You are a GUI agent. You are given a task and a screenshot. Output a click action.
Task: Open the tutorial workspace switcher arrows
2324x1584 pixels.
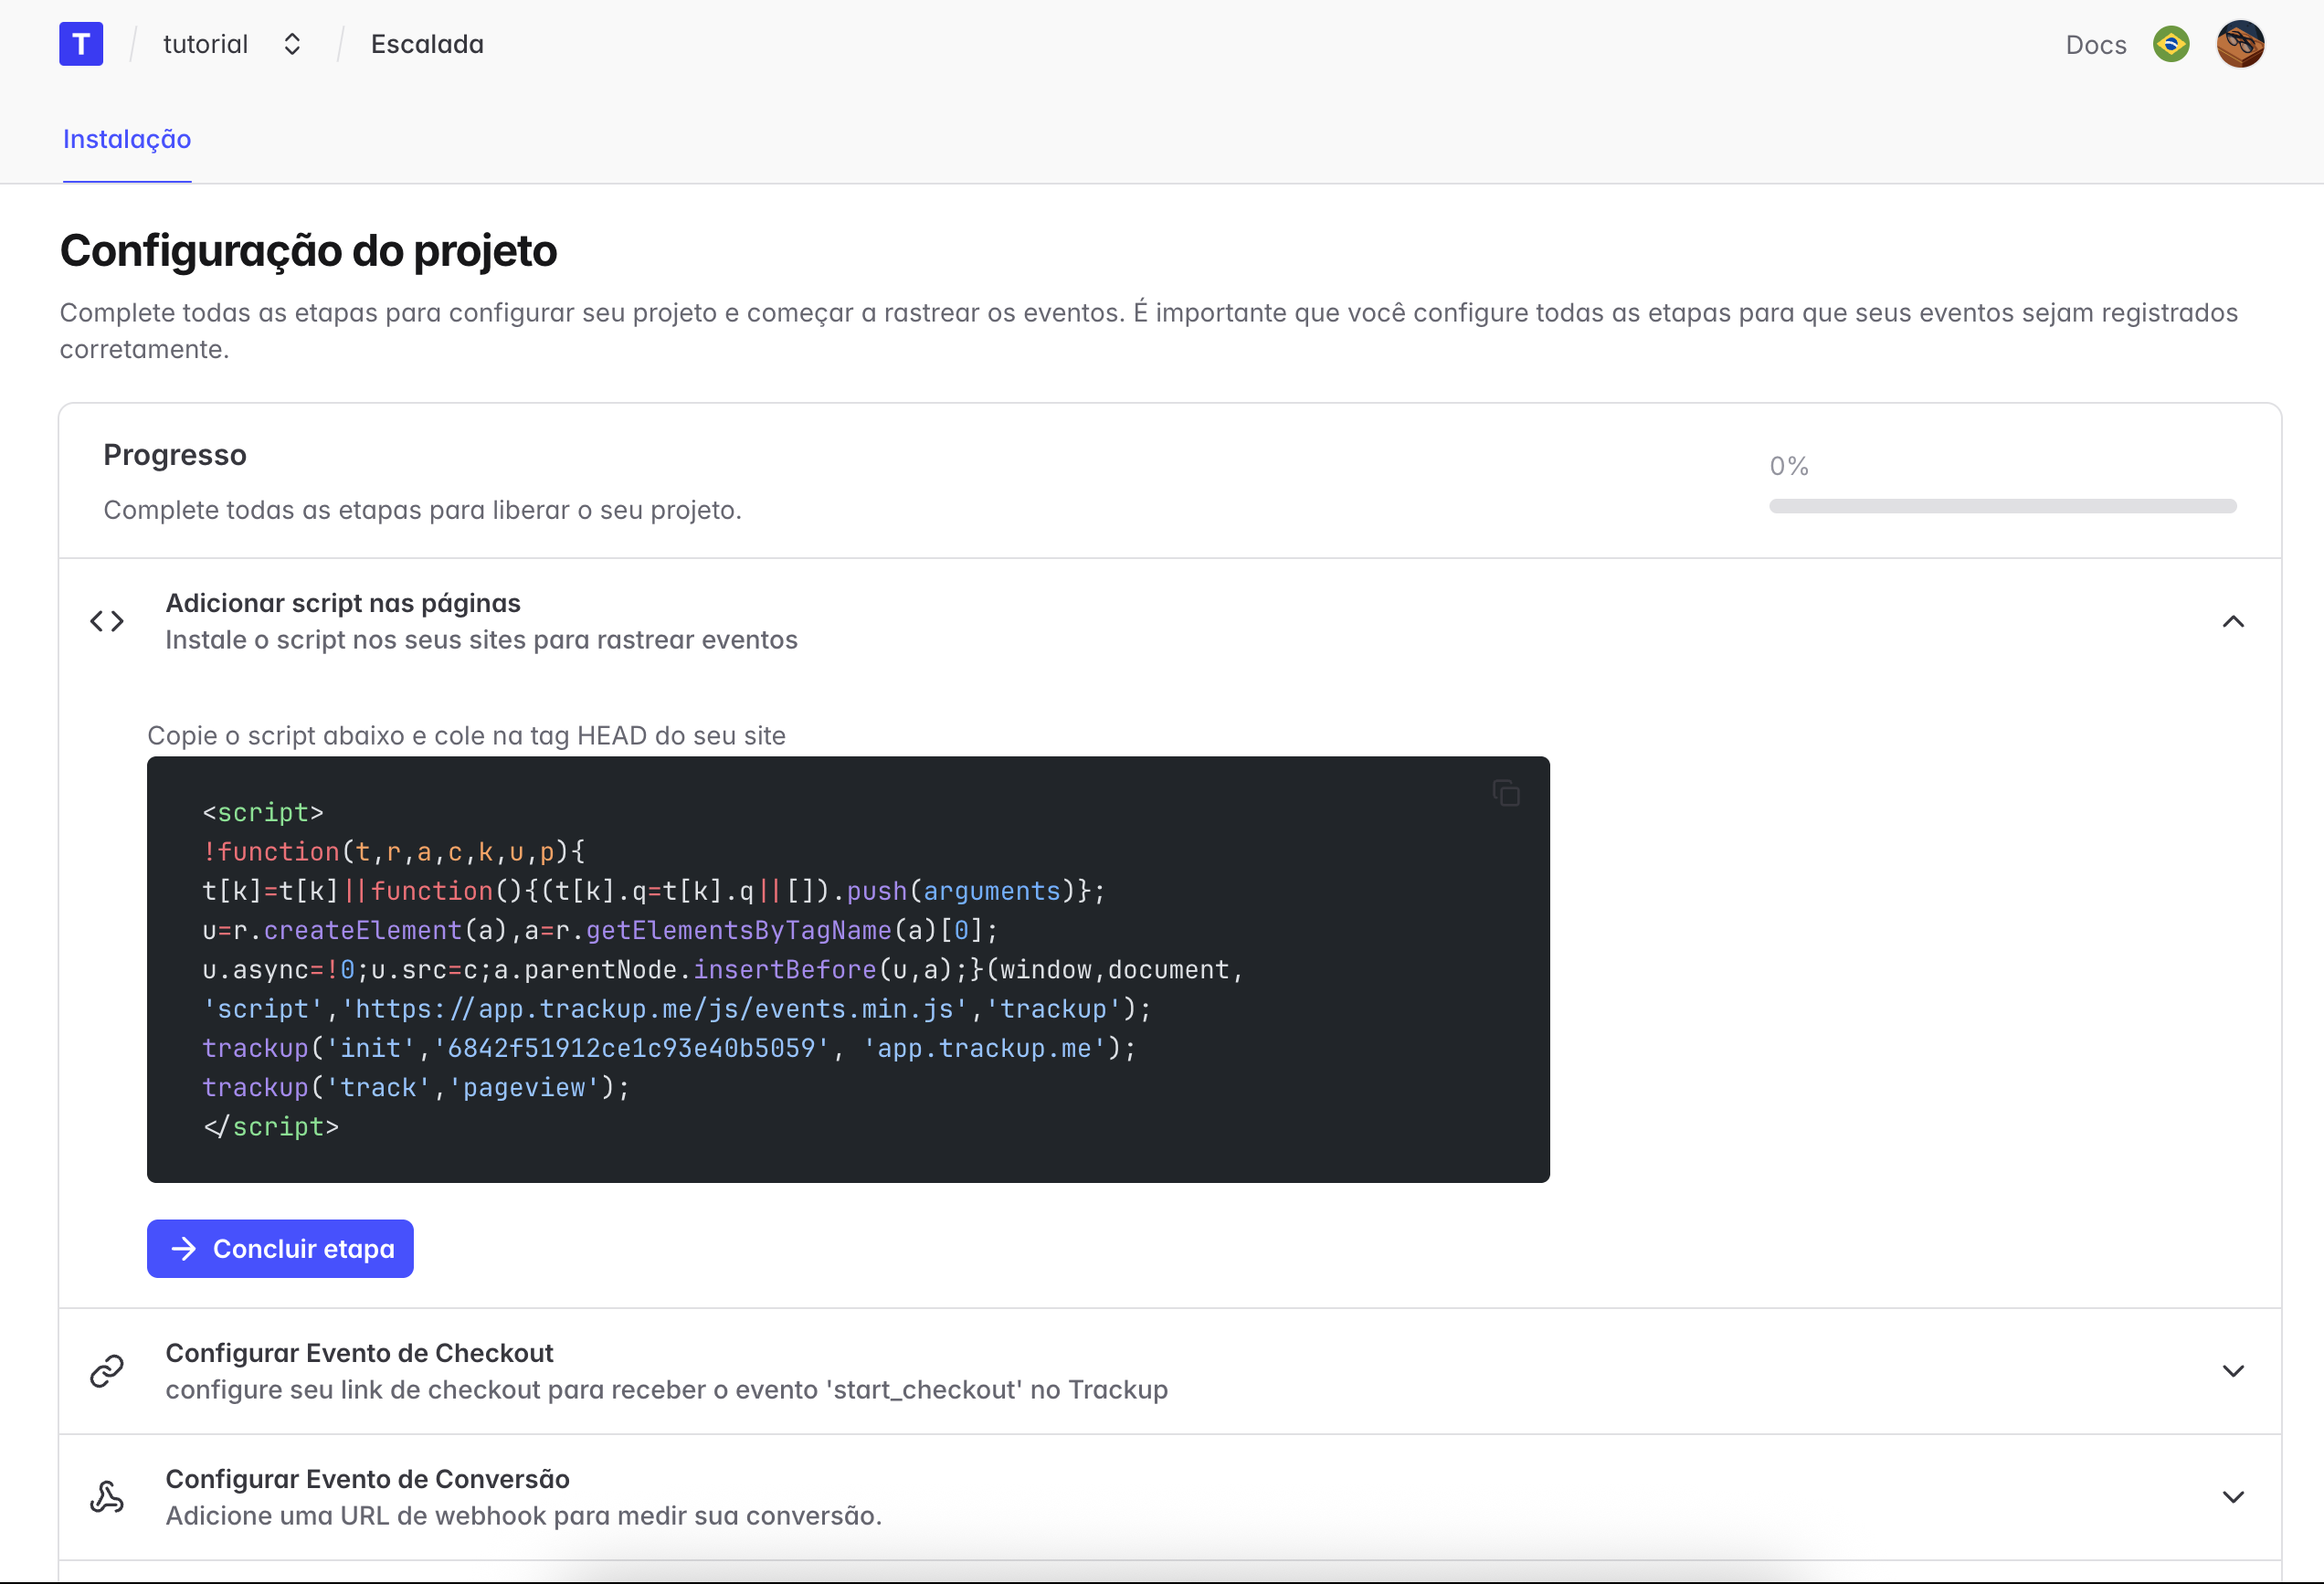click(x=292, y=44)
